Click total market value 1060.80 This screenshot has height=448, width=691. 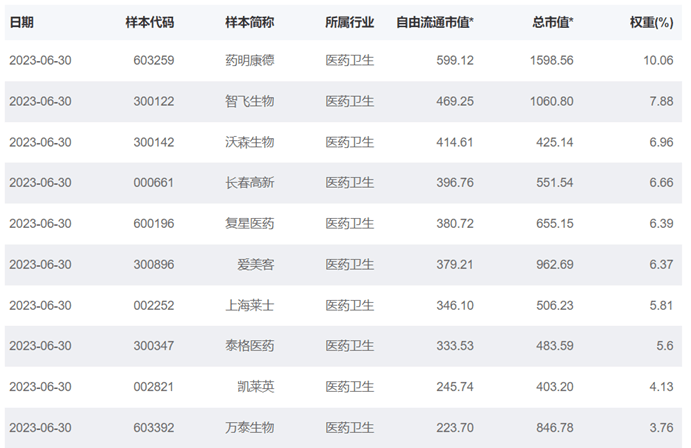pyautogui.click(x=552, y=101)
